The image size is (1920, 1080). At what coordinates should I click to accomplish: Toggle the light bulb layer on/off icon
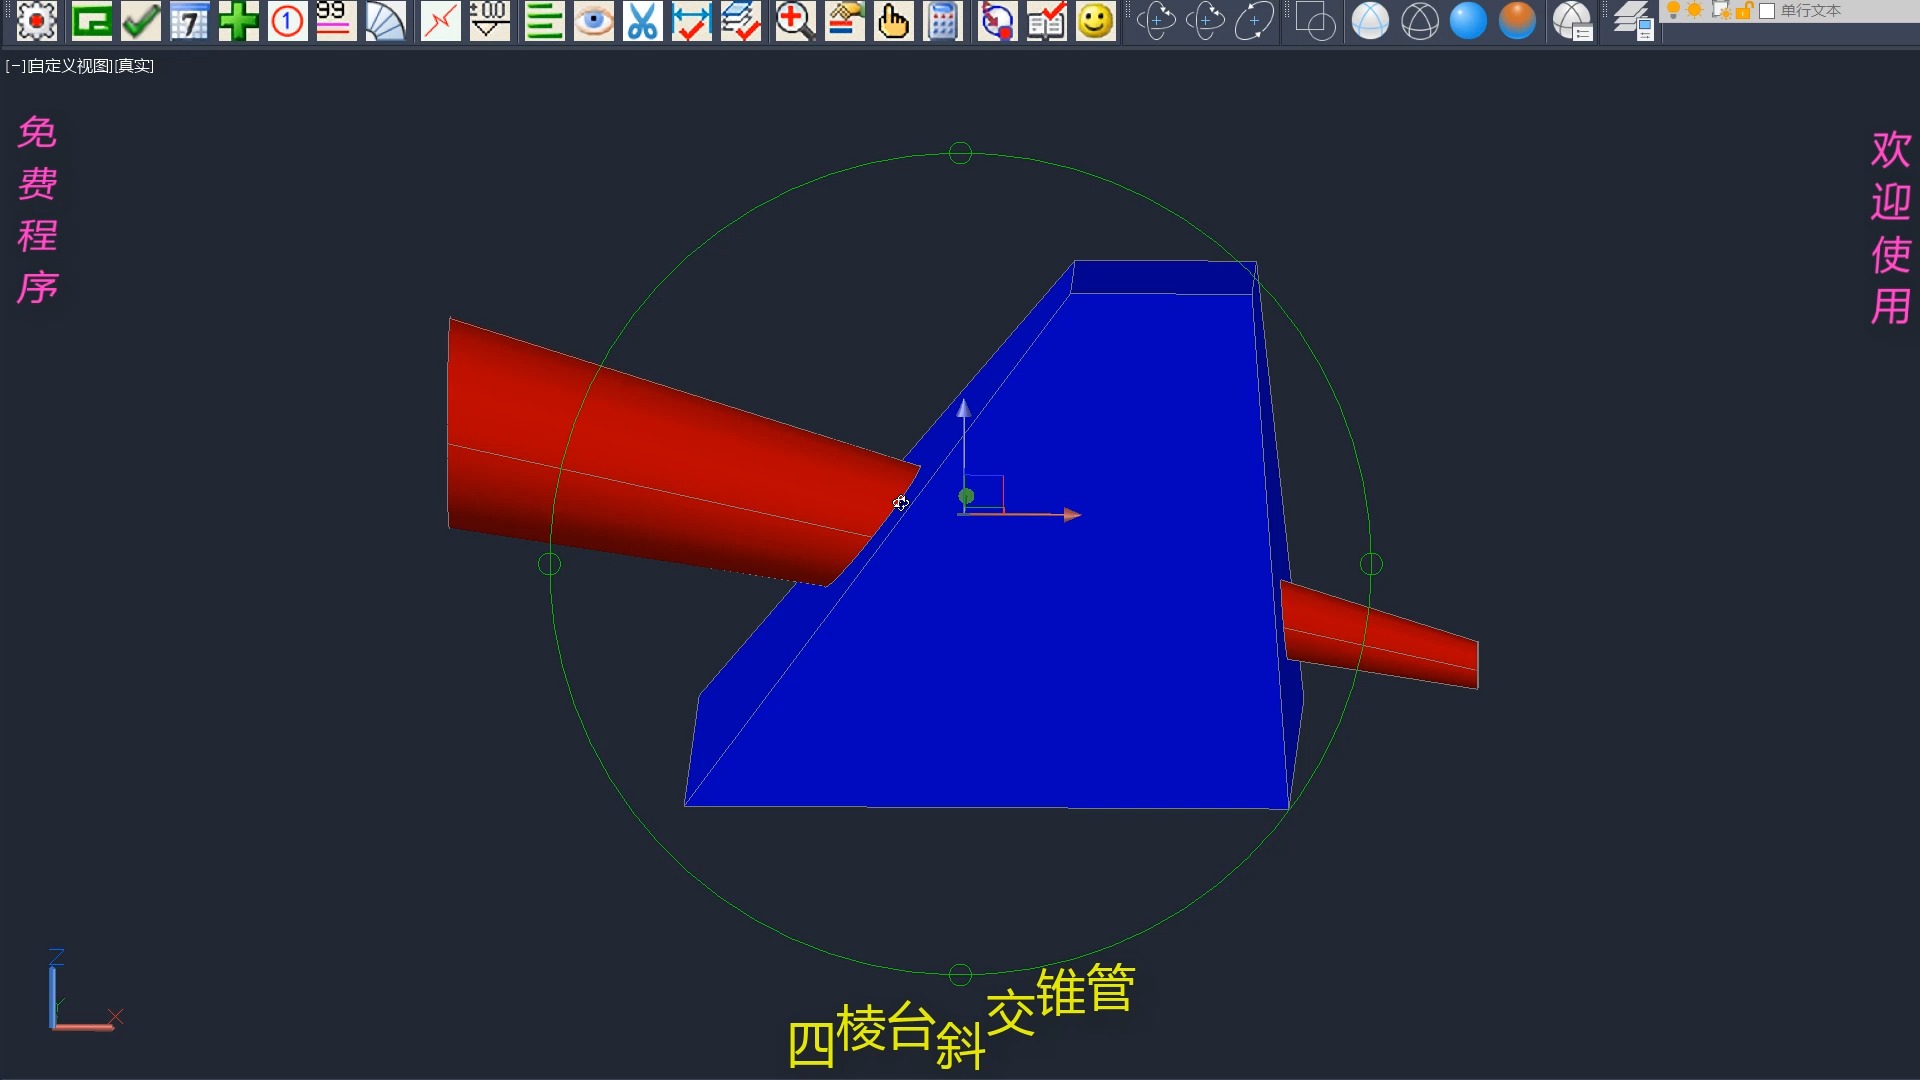tap(1673, 10)
